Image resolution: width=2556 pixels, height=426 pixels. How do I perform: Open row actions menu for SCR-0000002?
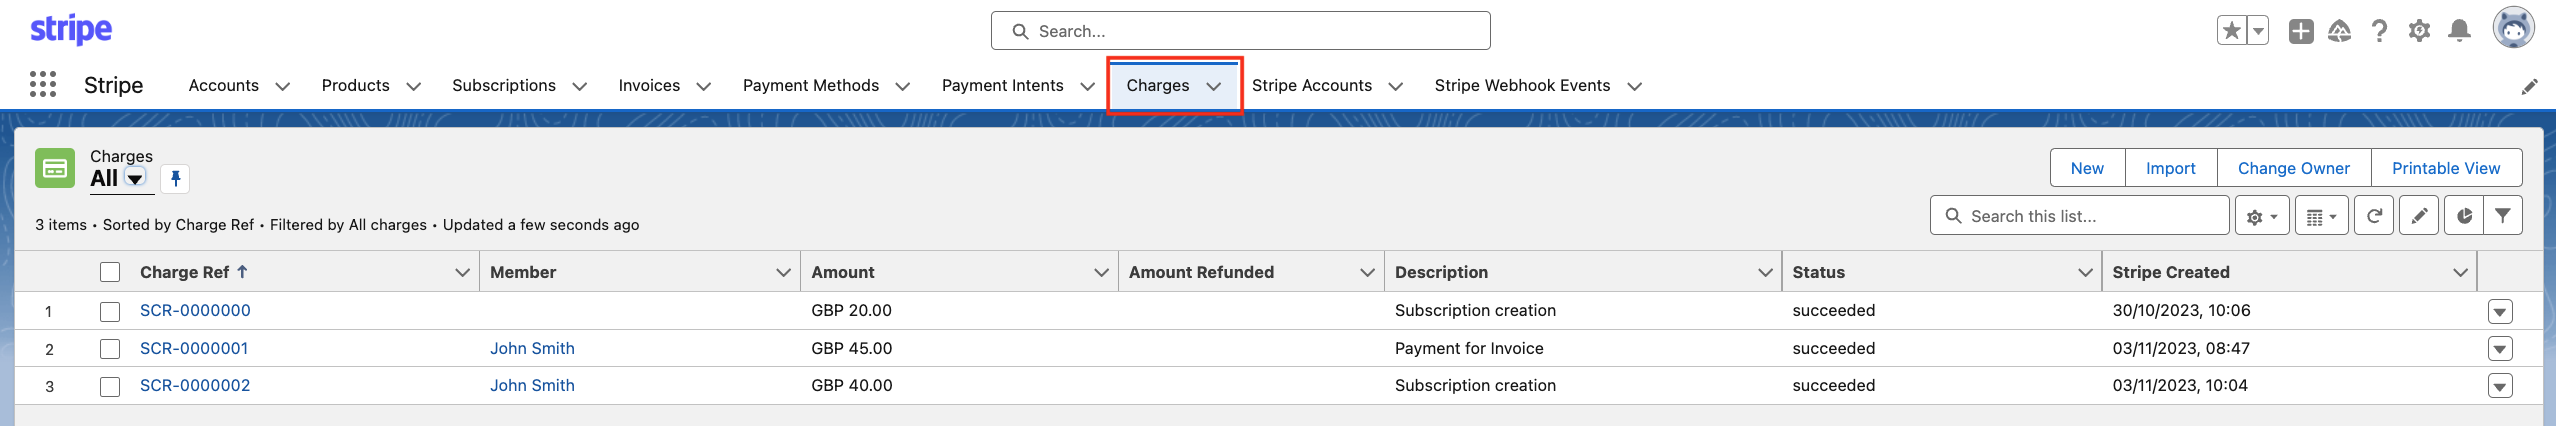2500,387
